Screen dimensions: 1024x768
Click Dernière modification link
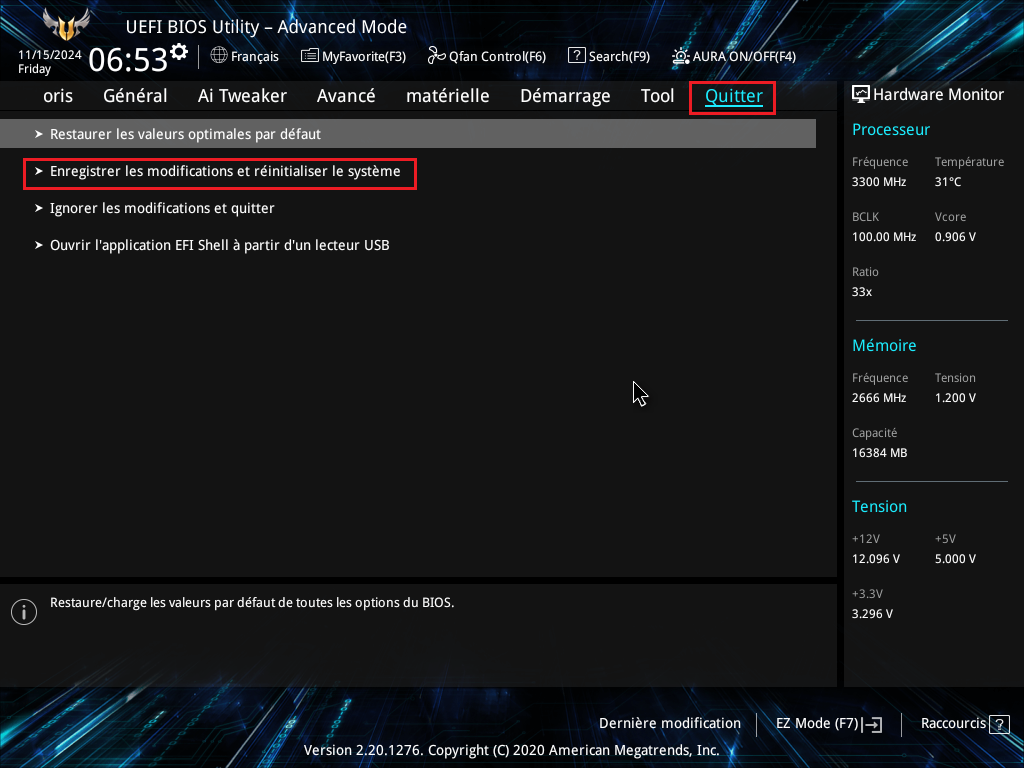(x=670, y=724)
